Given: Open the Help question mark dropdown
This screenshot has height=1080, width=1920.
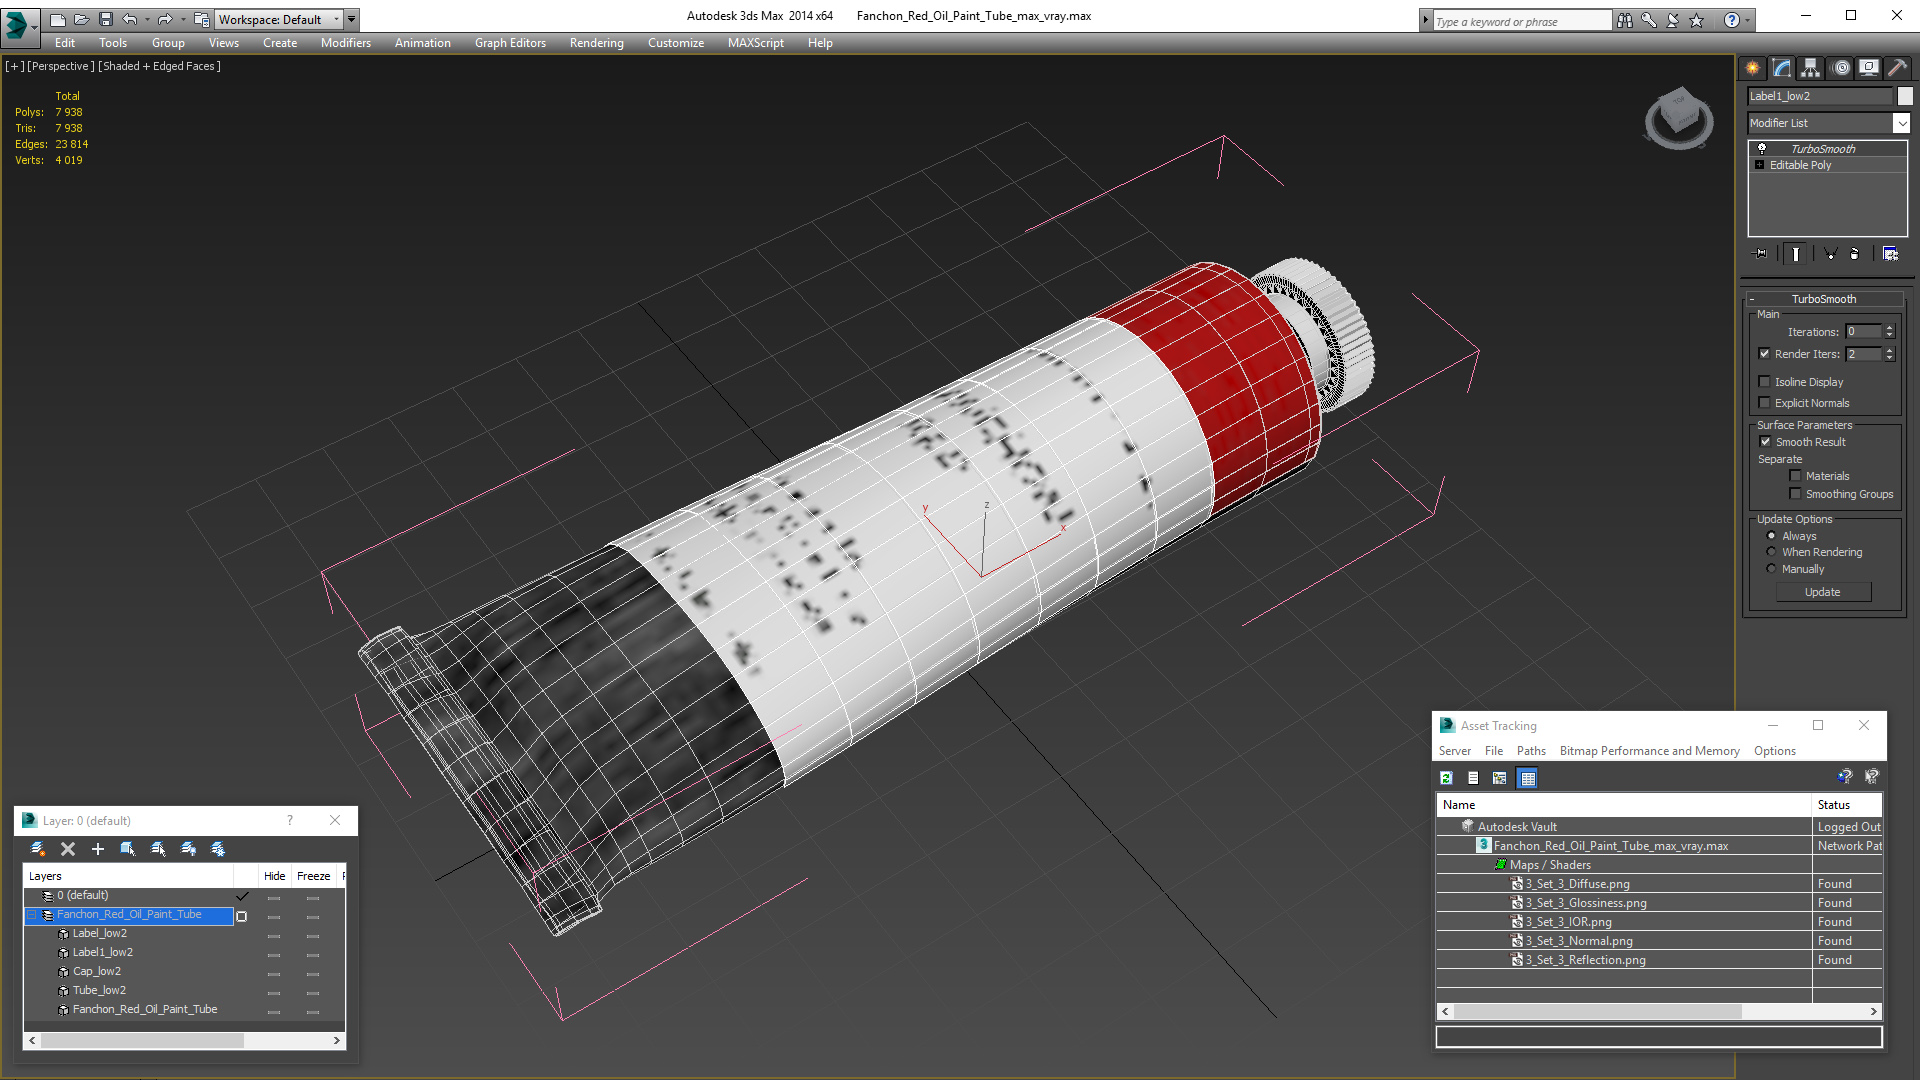Looking at the screenshot, I should pos(1747,20).
